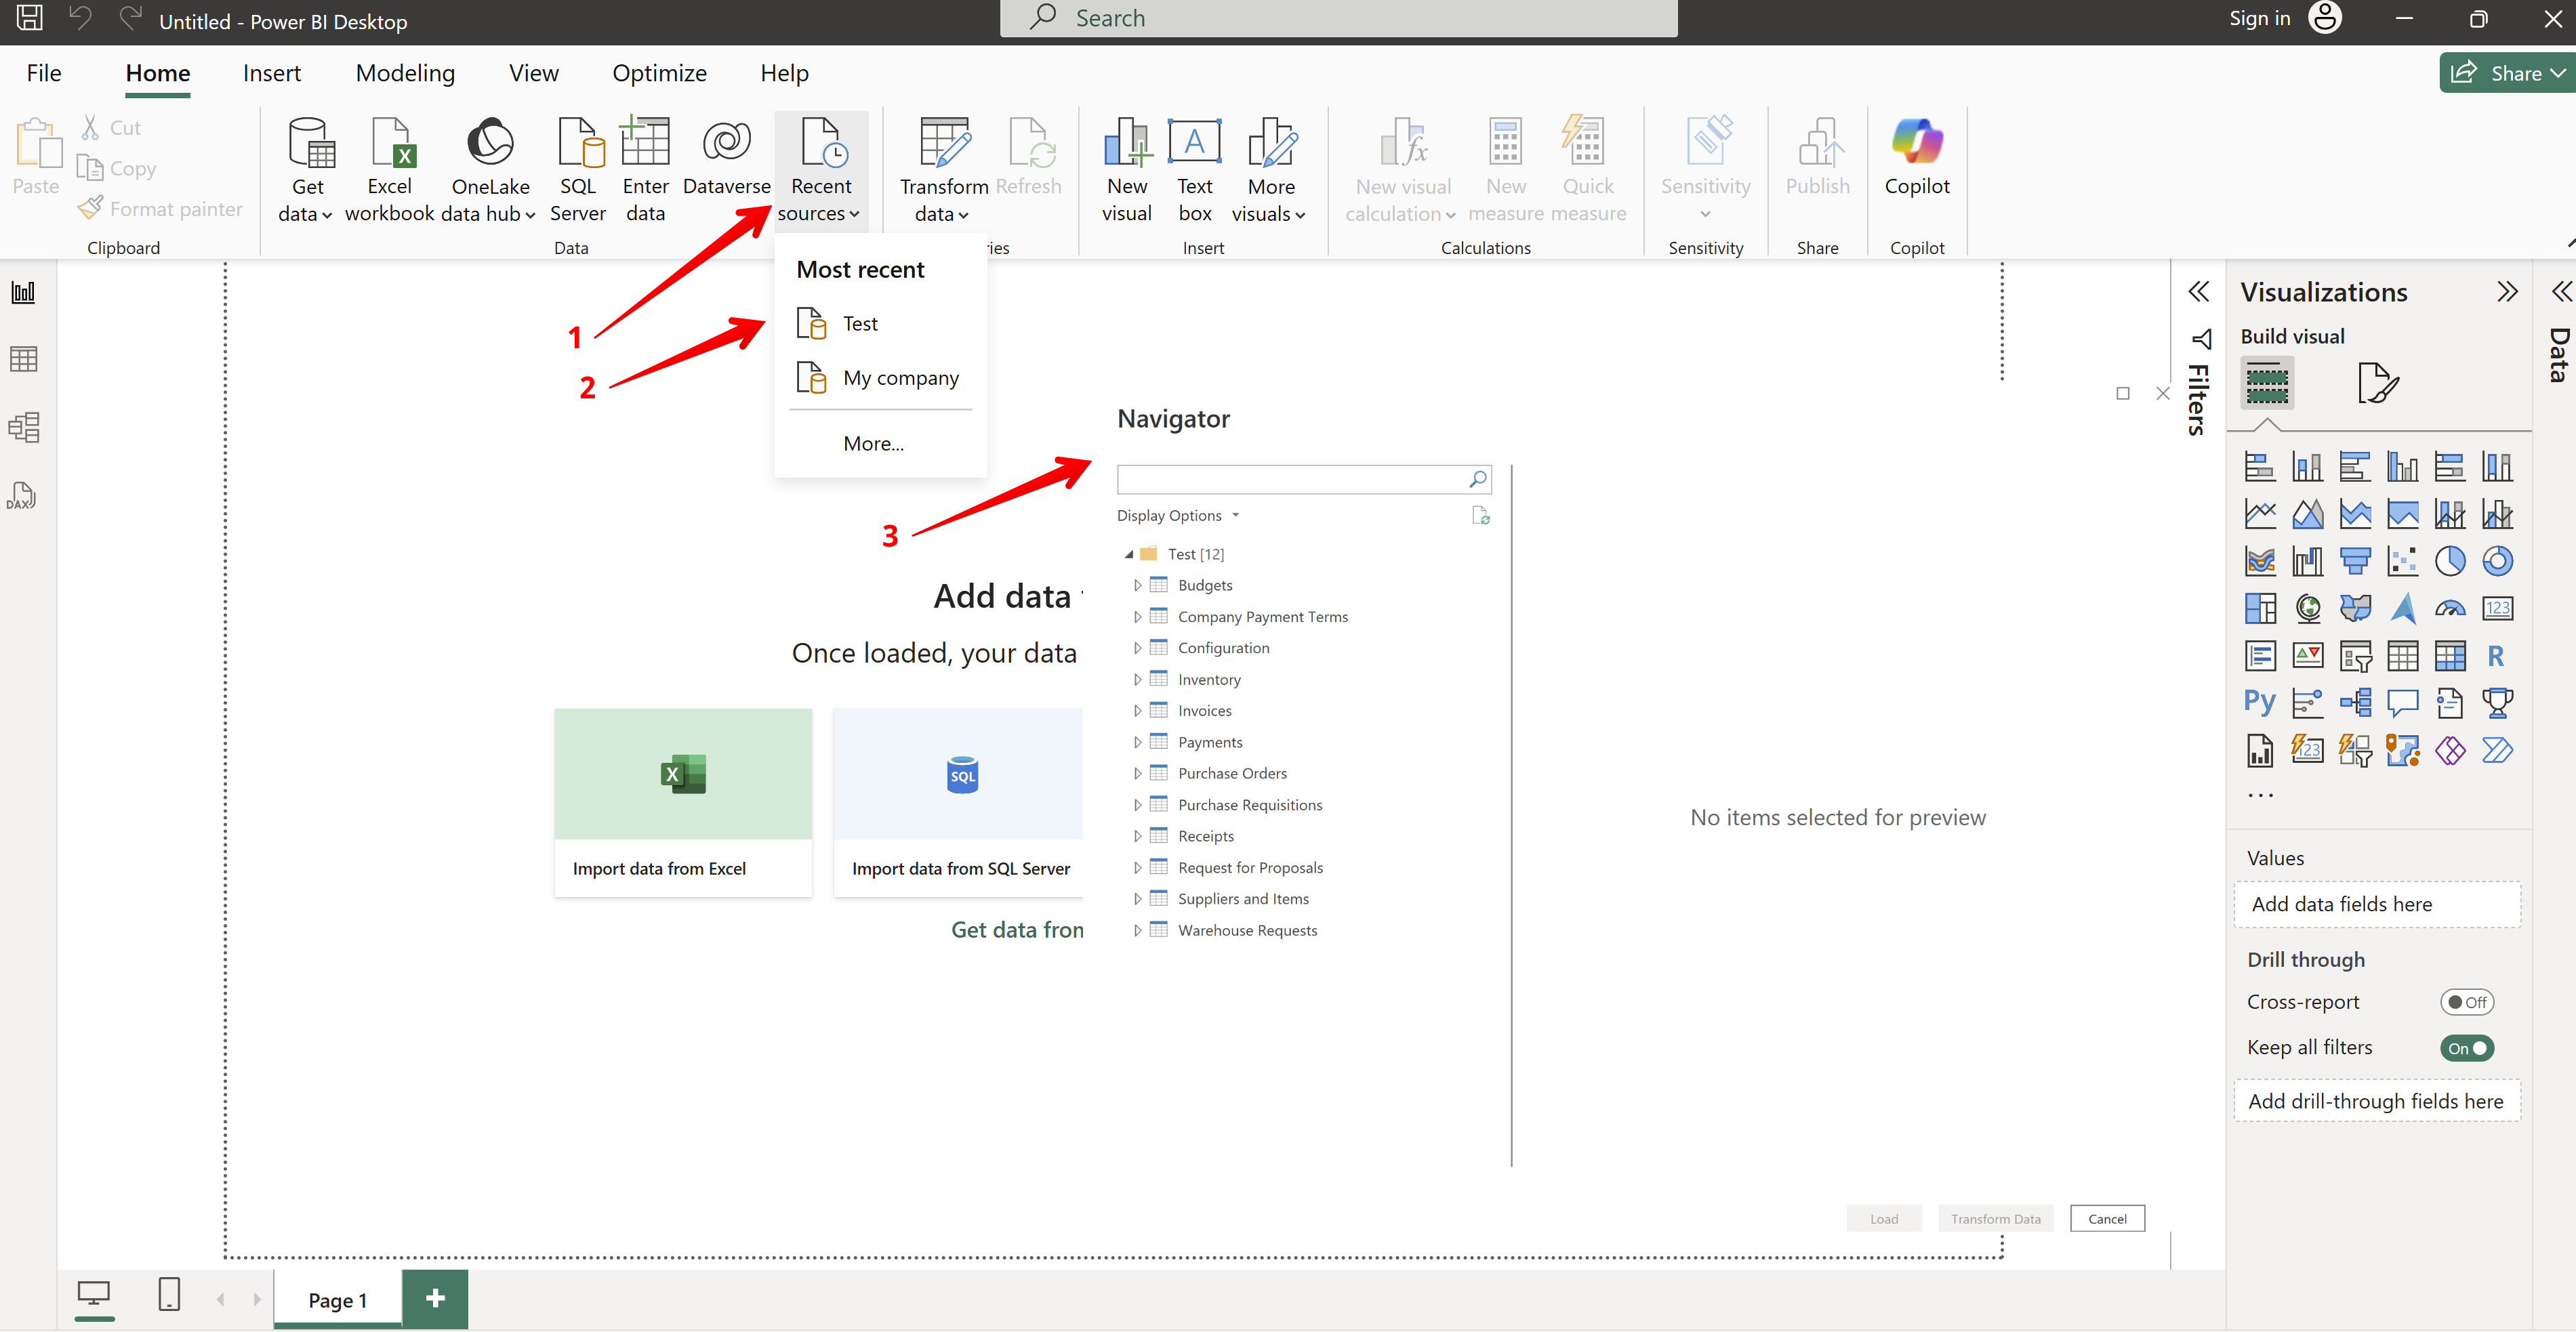
Task: Insert a New visual
Action: coord(1127,170)
